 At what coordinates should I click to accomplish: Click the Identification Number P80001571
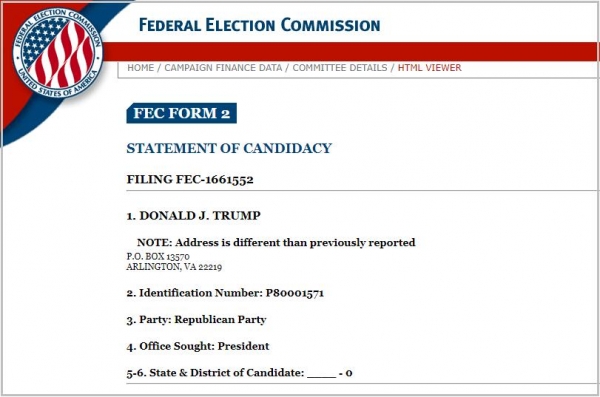pyautogui.click(x=225, y=293)
